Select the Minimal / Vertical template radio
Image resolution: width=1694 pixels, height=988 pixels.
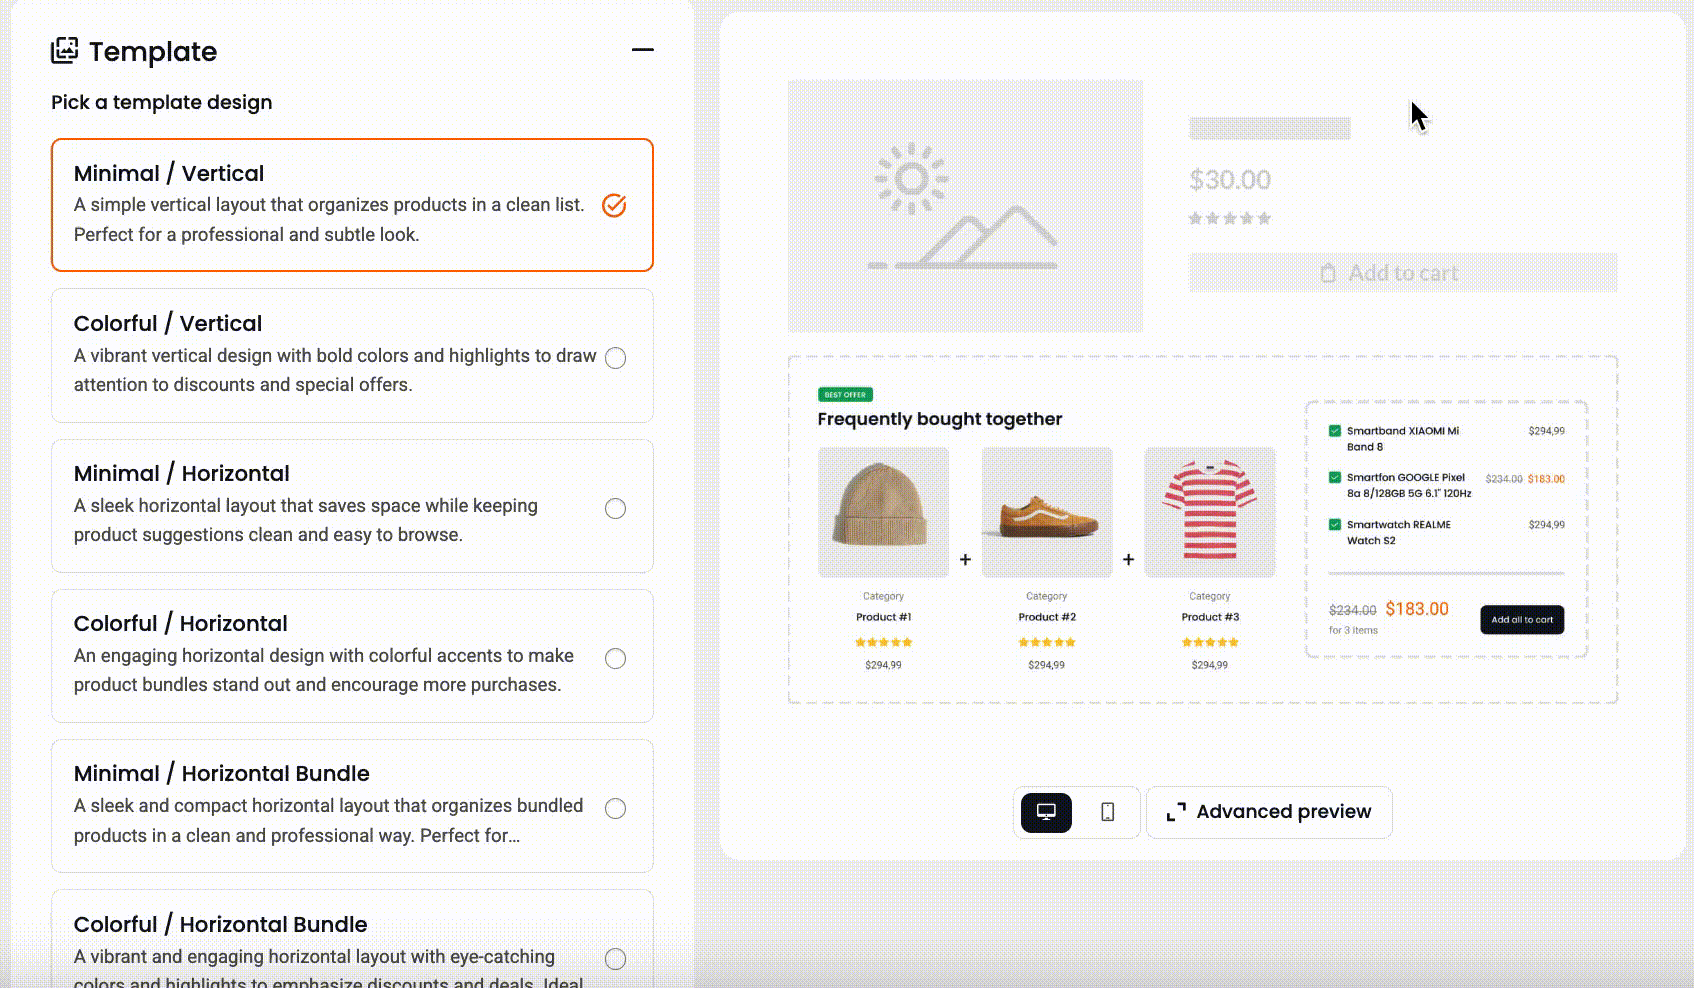pyautogui.click(x=614, y=205)
